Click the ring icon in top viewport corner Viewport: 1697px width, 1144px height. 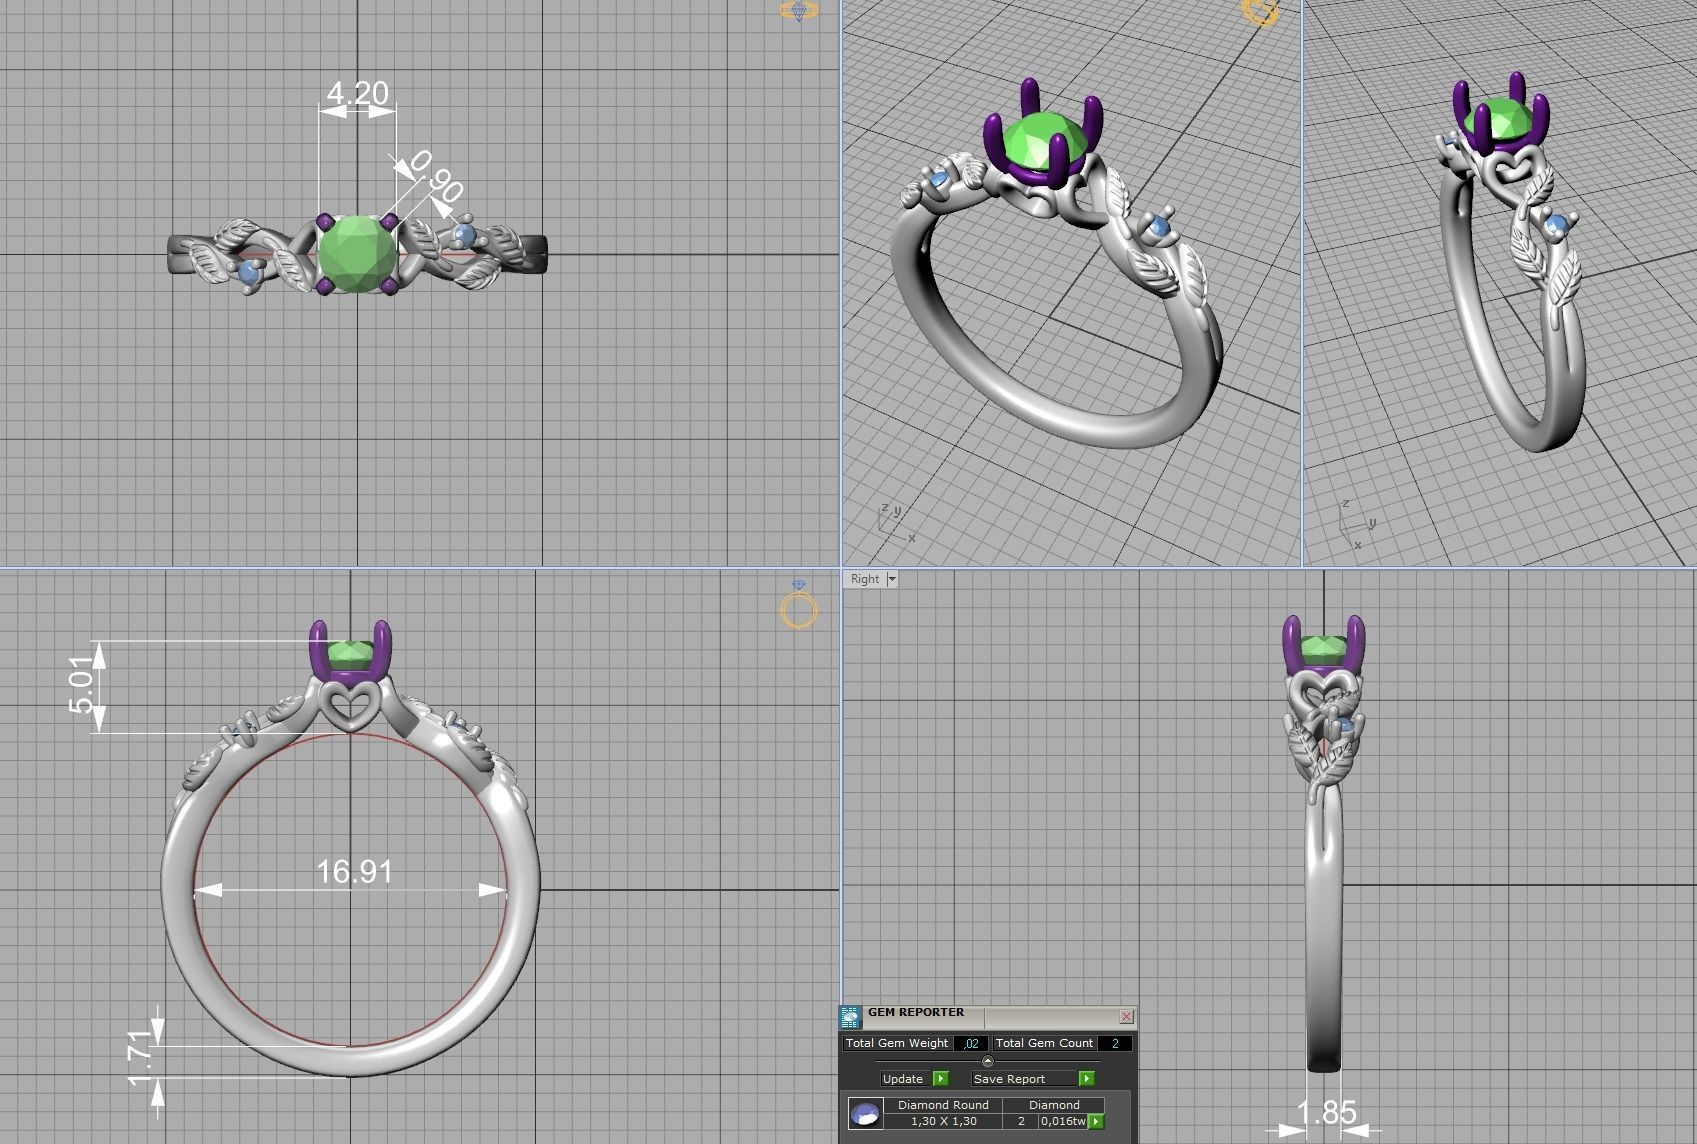coord(799,11)
